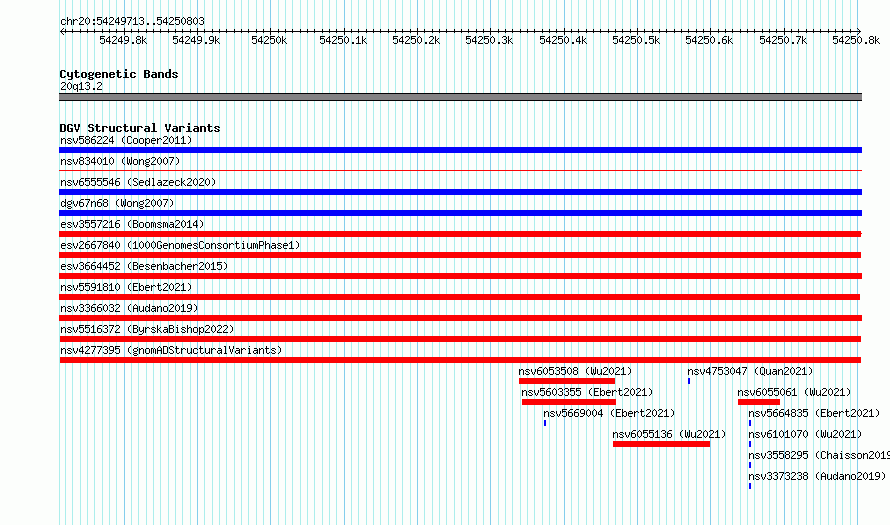Click nsv3373238 (Audano2019) label
890x525 pixels.
[x=817, y=476]
